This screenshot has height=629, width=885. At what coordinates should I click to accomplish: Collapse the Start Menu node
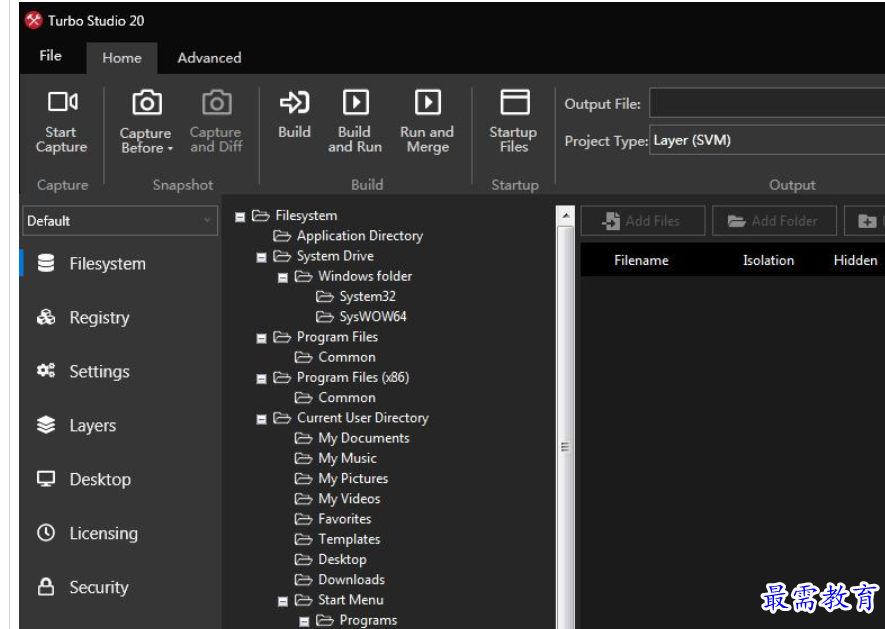tap(283, 602)
